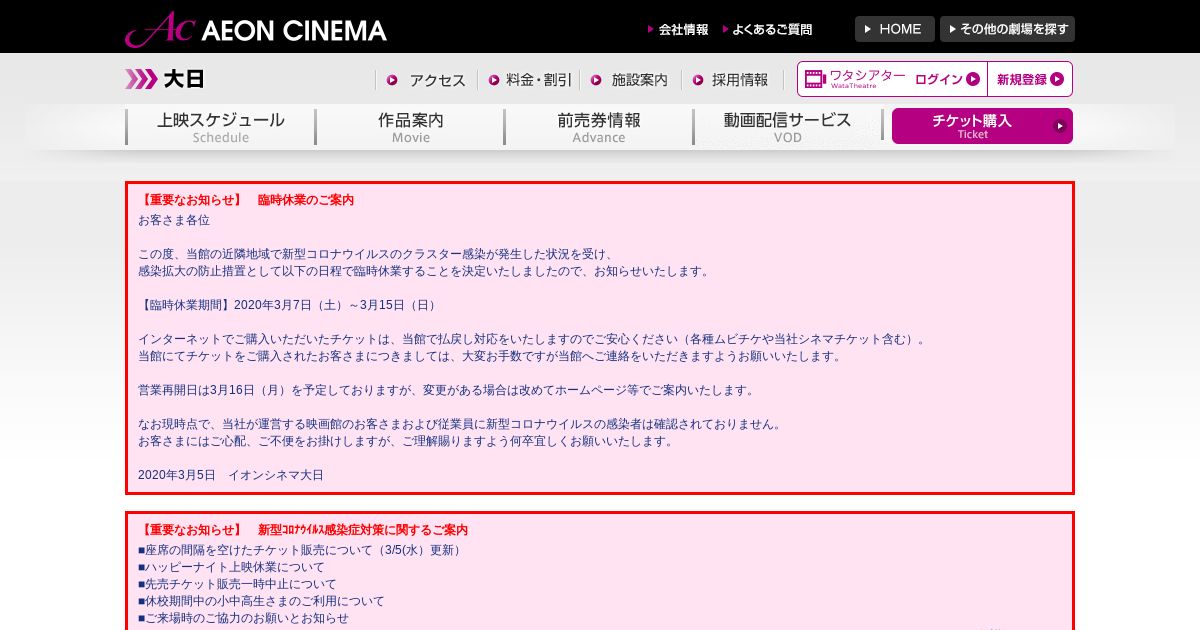Click 座席の間隔を空けたチケット販売について item

point(300,550)
